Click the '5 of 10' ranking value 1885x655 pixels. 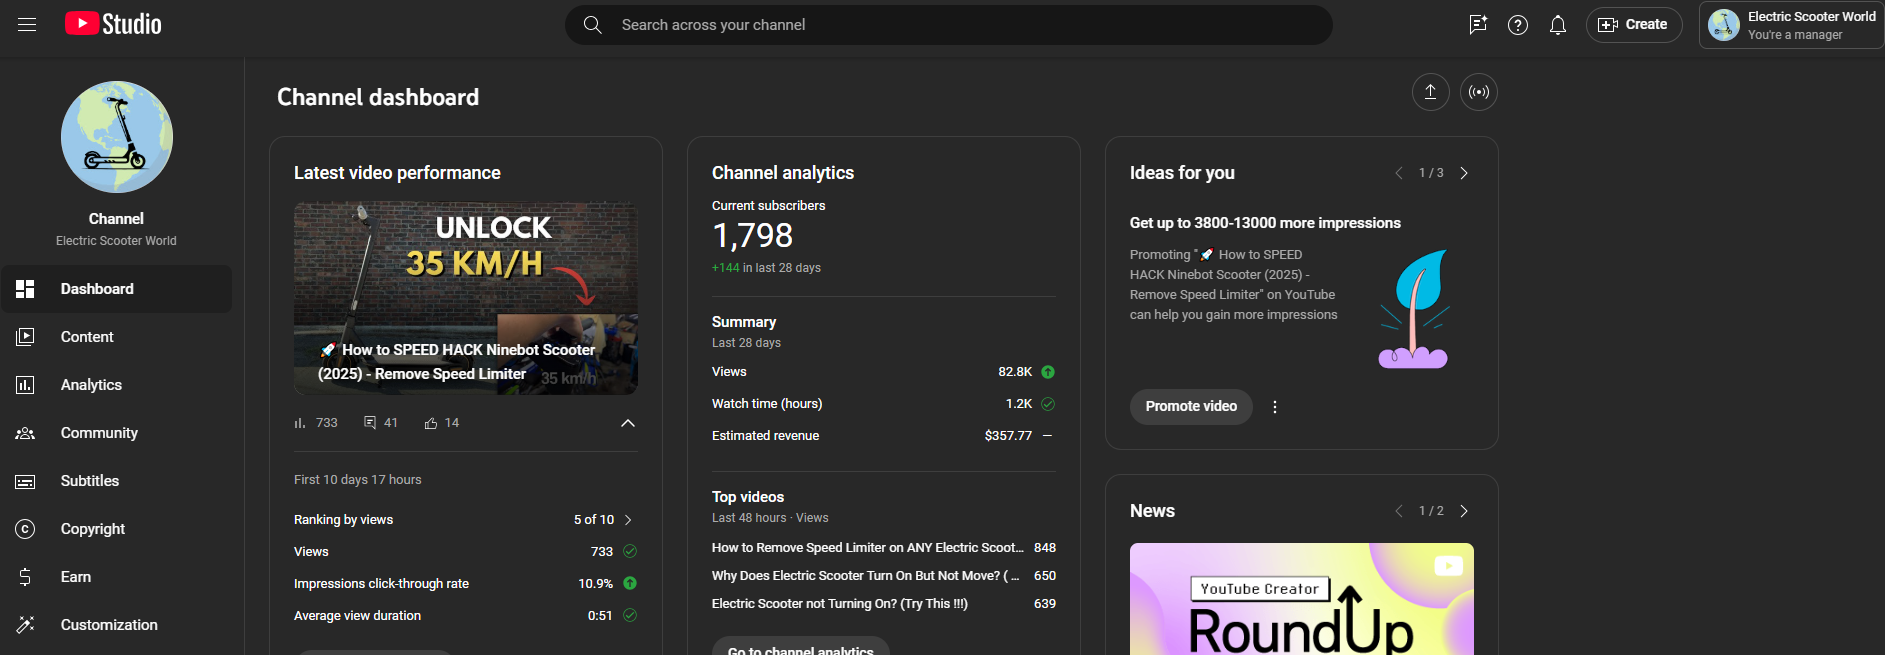594,520
